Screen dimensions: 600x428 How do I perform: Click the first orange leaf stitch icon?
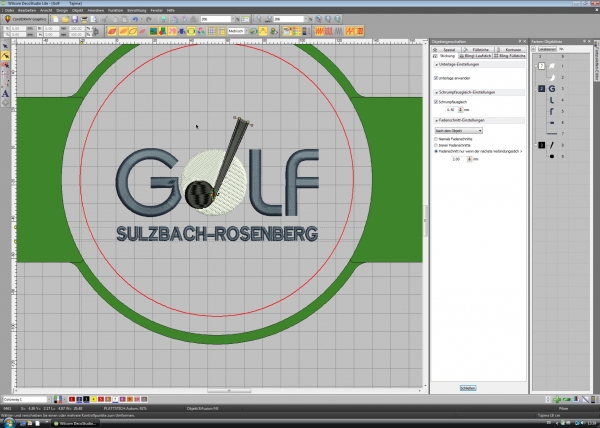click(x=112, y=31)
